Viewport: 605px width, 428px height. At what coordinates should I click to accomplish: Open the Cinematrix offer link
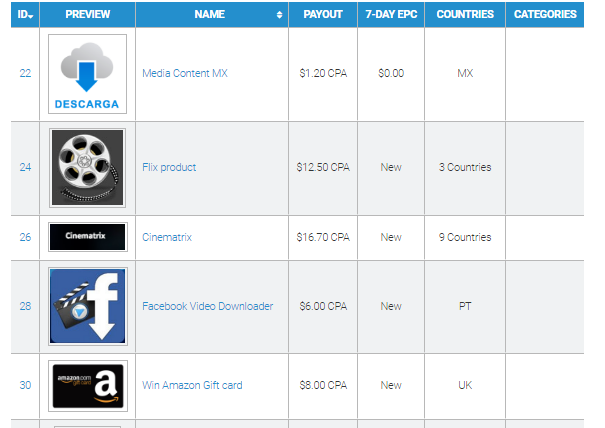coord(167,237)
